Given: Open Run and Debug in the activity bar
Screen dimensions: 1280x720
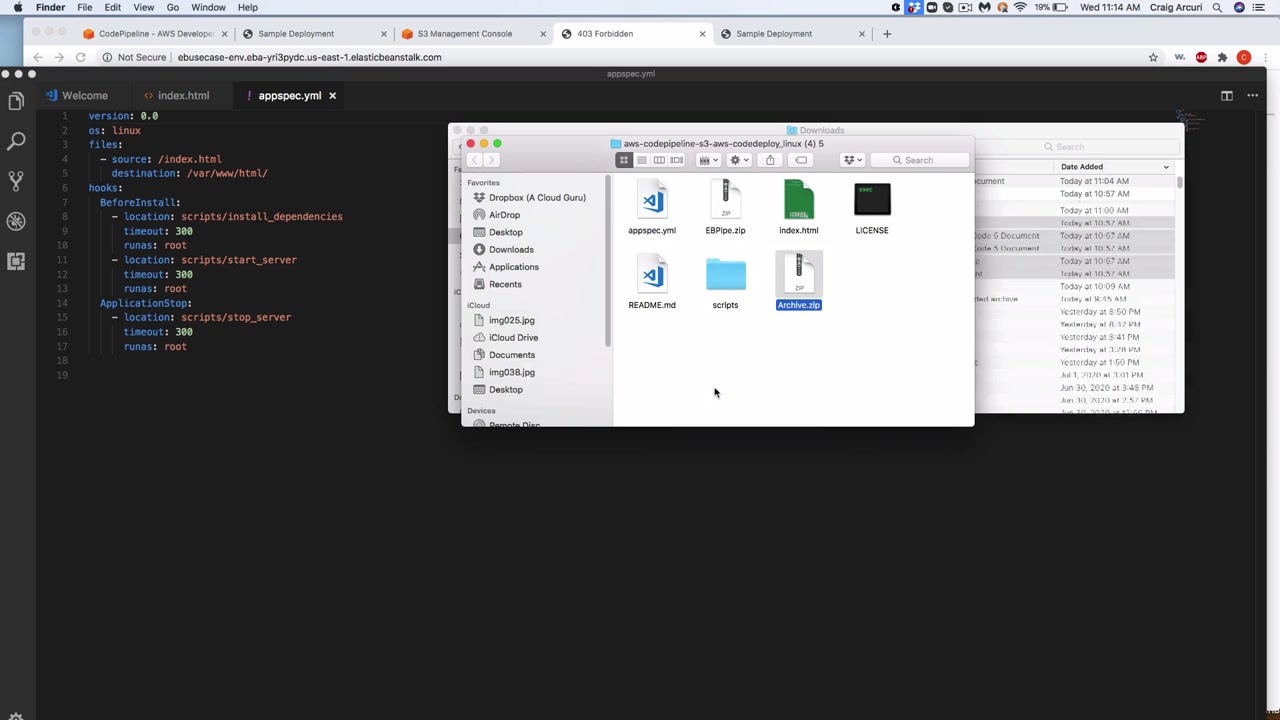Looking at the screenshot, I should tap(16, 221).
